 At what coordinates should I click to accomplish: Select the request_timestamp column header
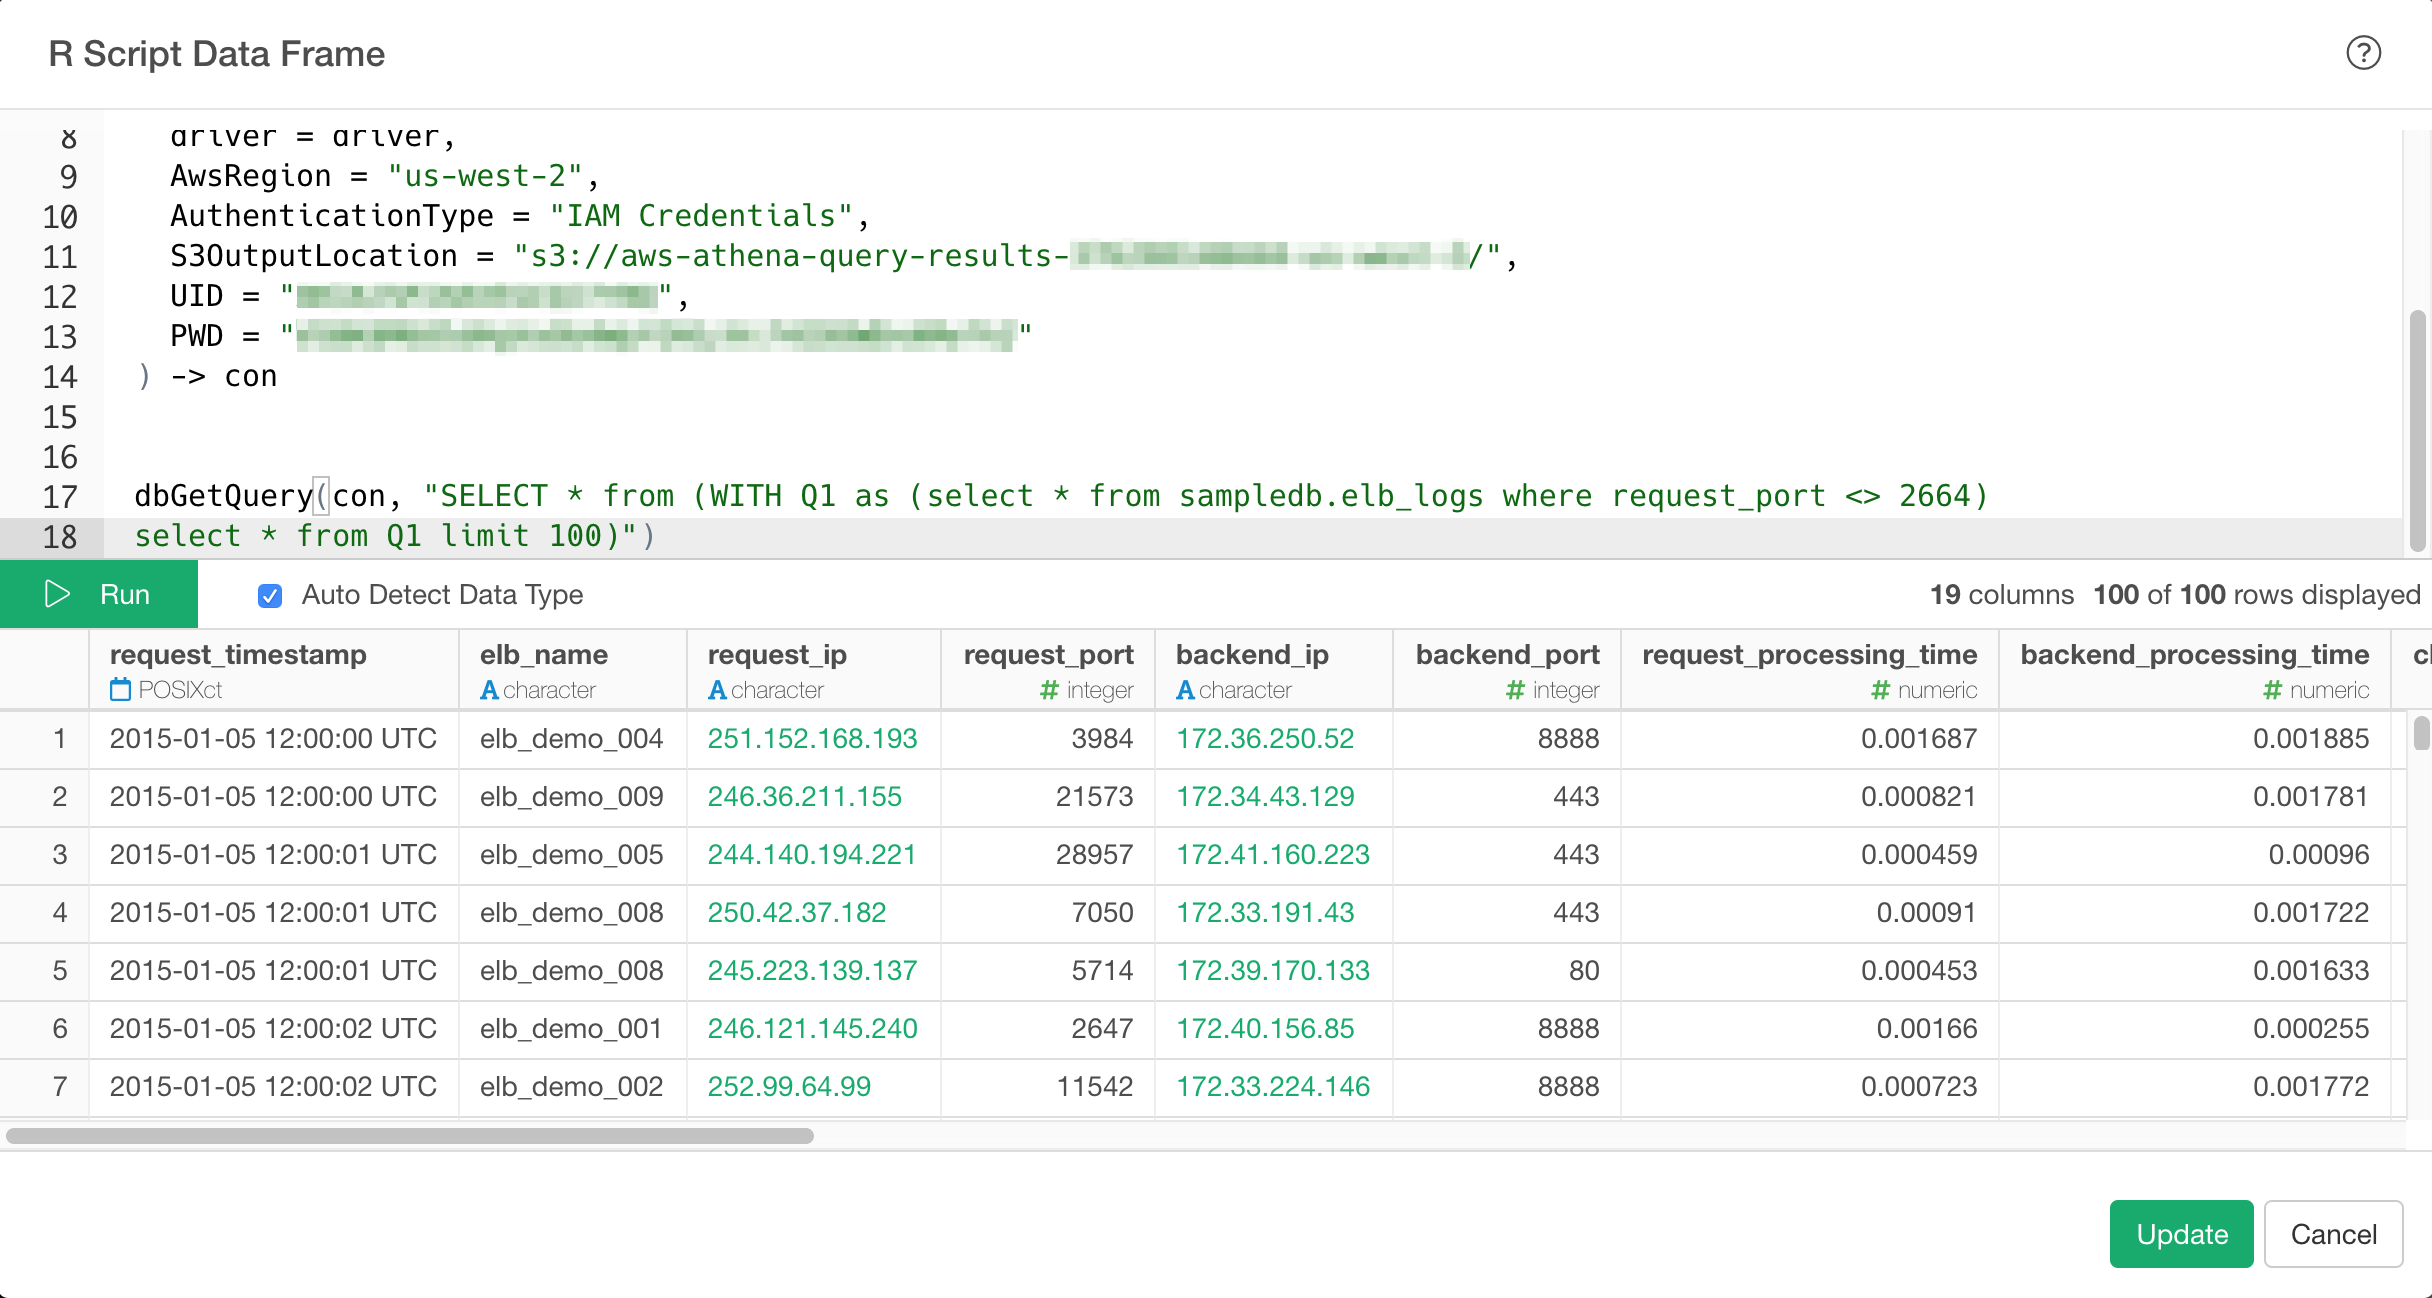coord(274,670)
